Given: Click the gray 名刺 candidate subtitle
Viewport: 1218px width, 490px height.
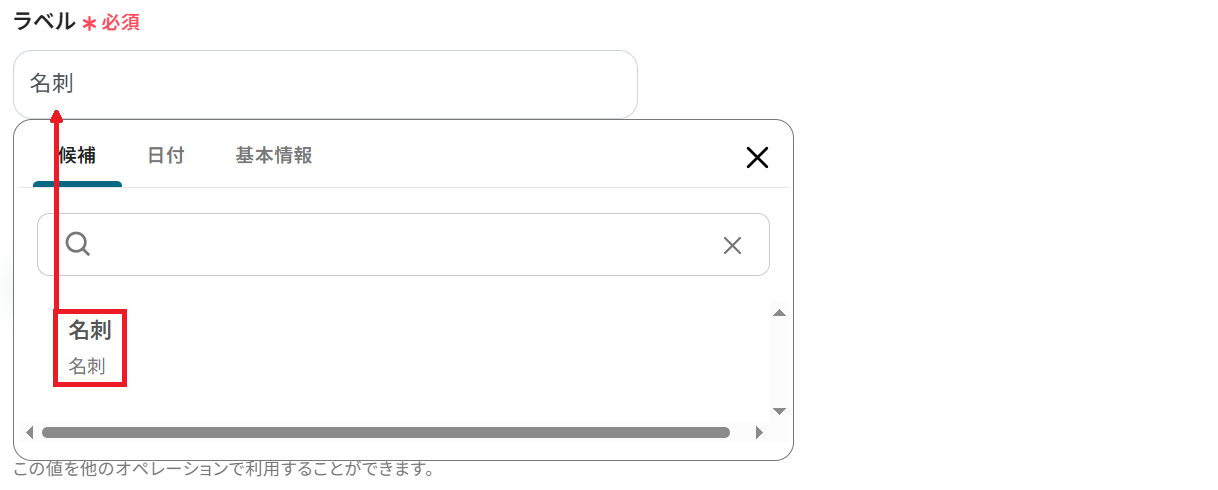Looking at the screenshot, I should [87, 366].
